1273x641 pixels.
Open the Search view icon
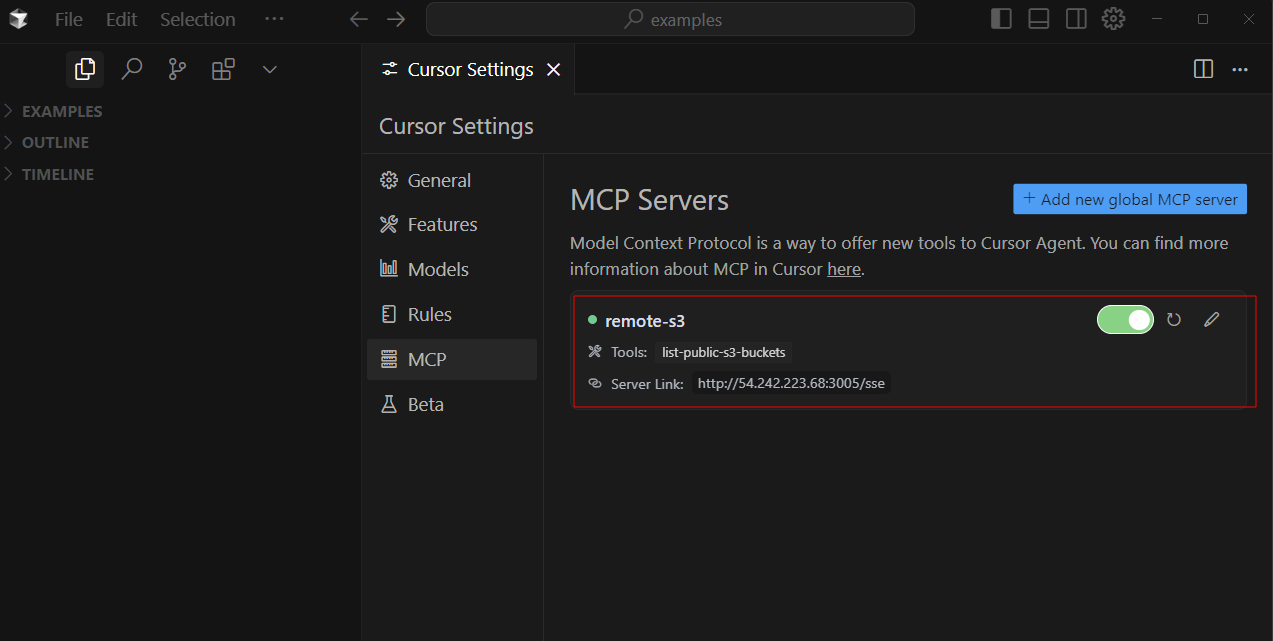pyautogui.click(x=131, y=69)
